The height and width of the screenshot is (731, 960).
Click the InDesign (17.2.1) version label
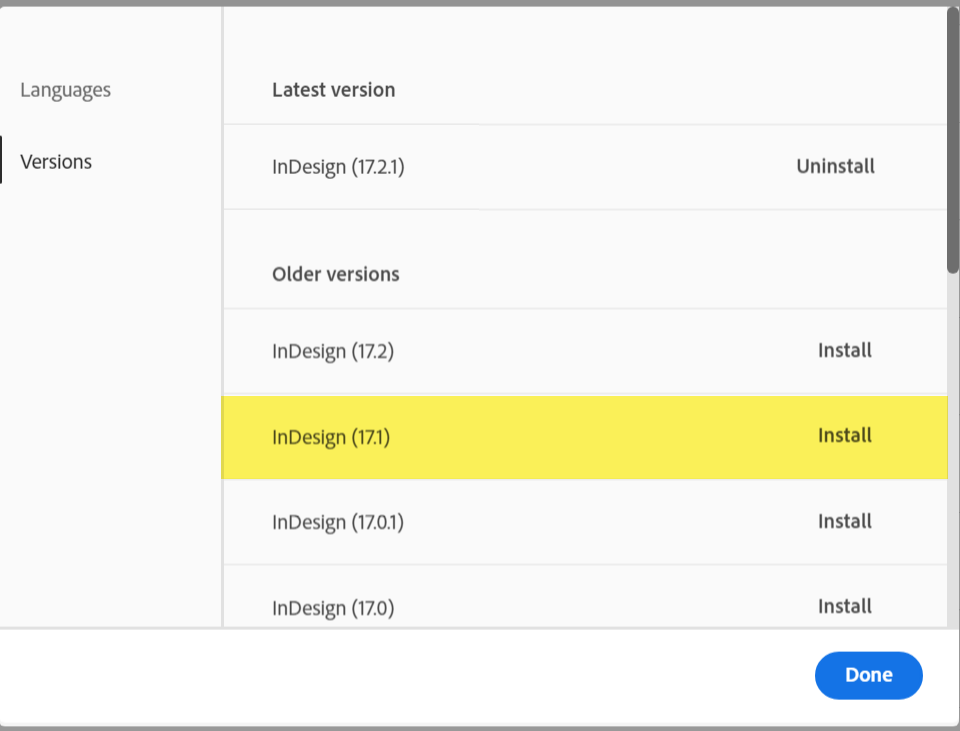338,166
